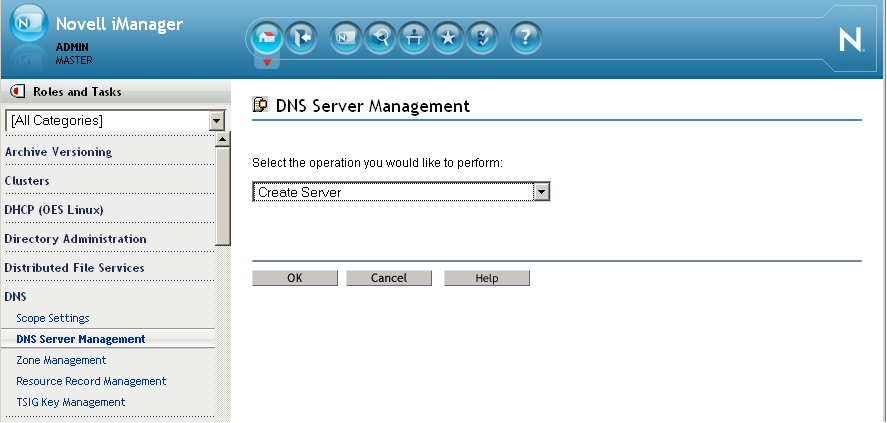
Task: Click the Roles and Tasks panel icon
Action: [x=18, y=91]
